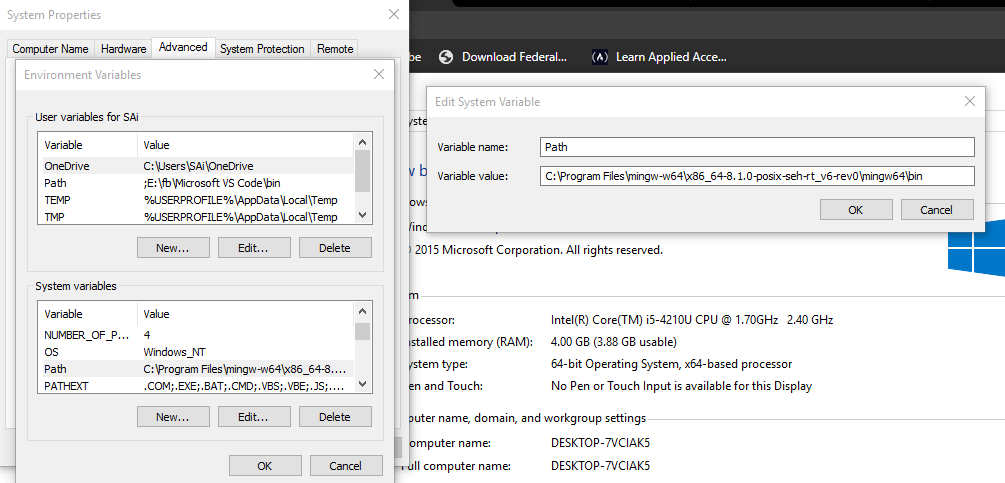Confirm OK in Edit System Variable dialog
This screenshot has height=483, width=1005.
(856, 209)
